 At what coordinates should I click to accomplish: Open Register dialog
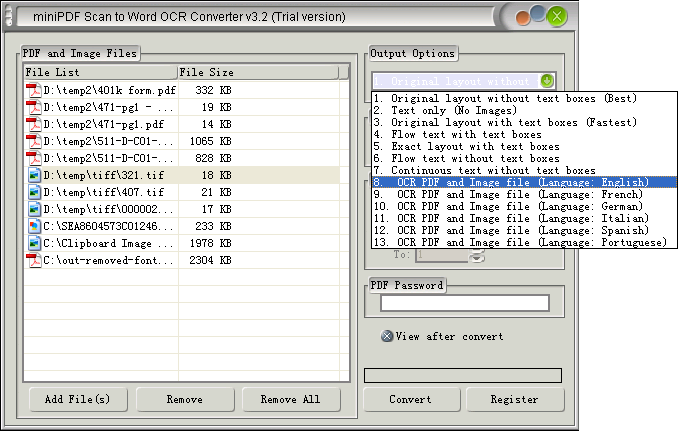tap(515, 399)
